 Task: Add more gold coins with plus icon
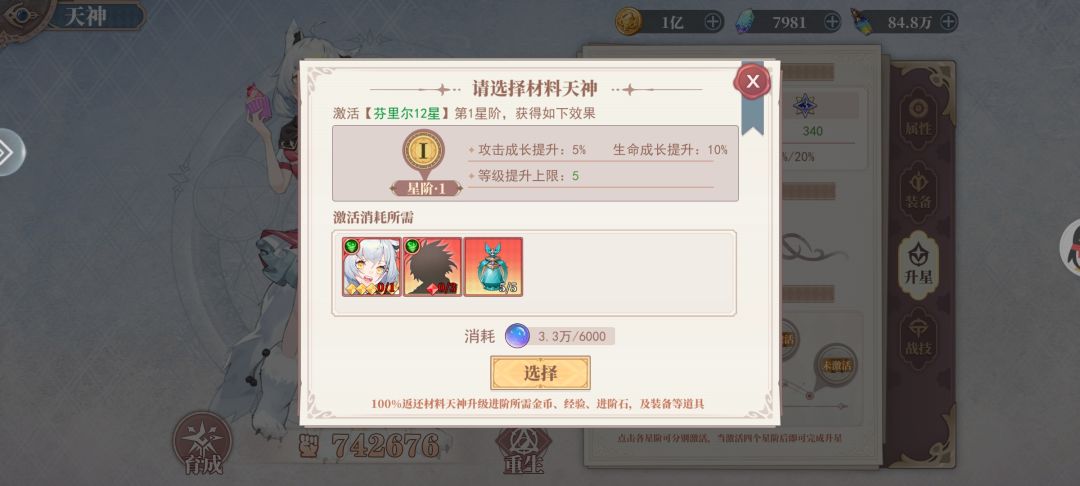pyautogui.click(x=713, y=22)
